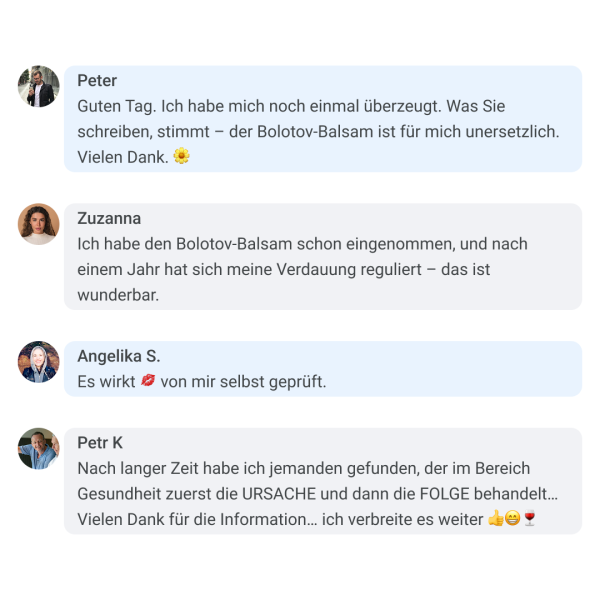Viewport: 600px width, 600px height.
Task: Click the word URSACHE in Petr's comment
Action: pyautogui.click(x=279, y=494)
